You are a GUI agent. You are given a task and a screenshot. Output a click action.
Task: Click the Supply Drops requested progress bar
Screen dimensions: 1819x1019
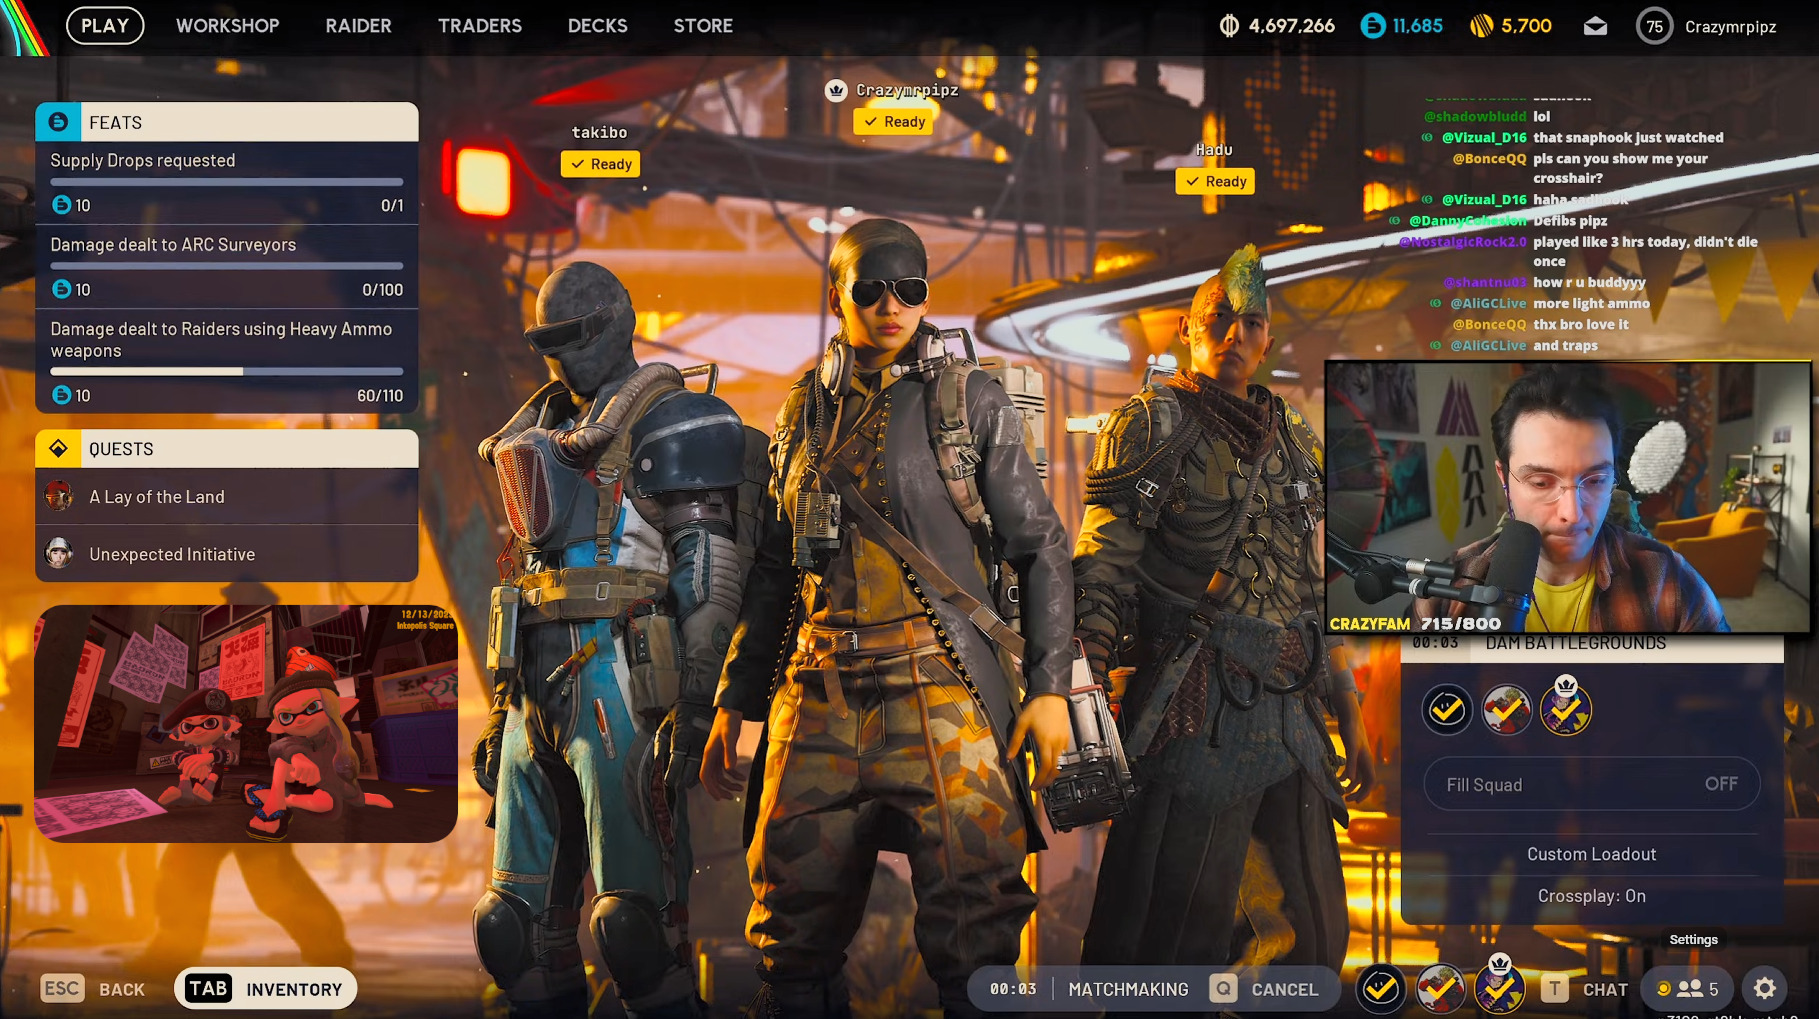227,182
